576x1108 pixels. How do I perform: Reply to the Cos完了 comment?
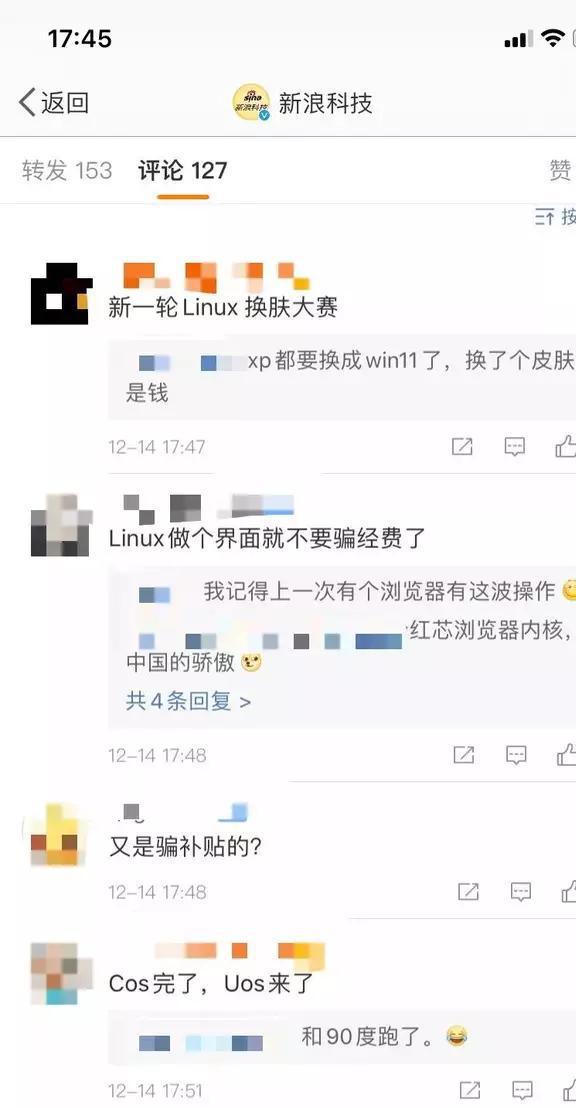522,1090
